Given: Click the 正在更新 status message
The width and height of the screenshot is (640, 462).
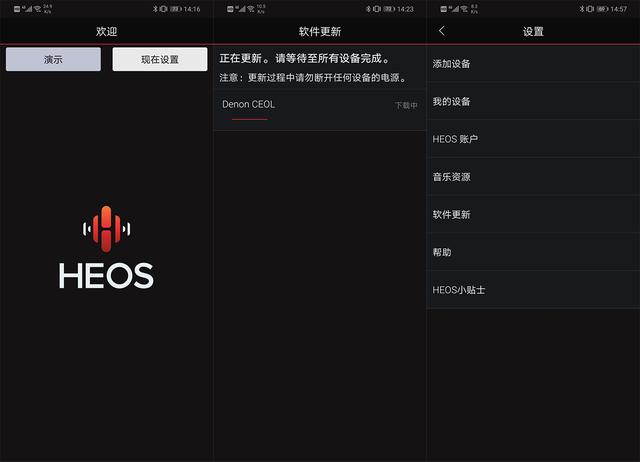Looking at the screenshot, I should [x=305, y=58].
